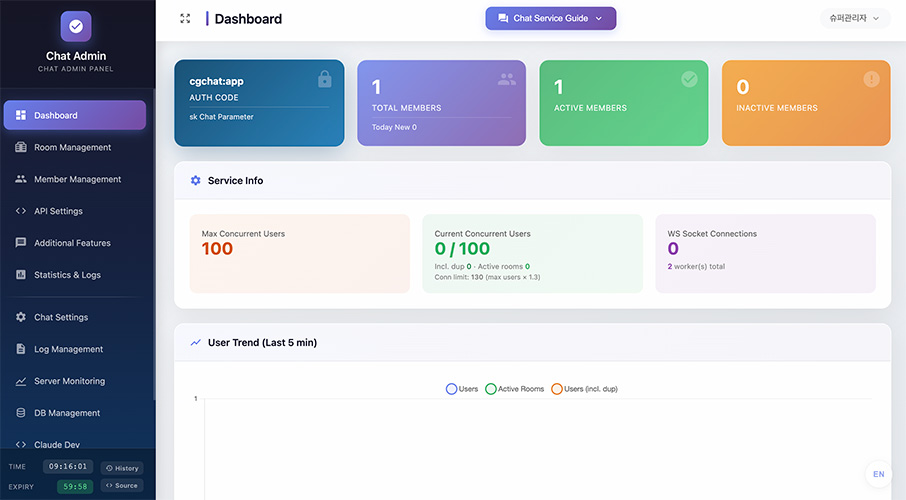
Task: Click the people icon on Total Members card
Action: tap(507, 79)
